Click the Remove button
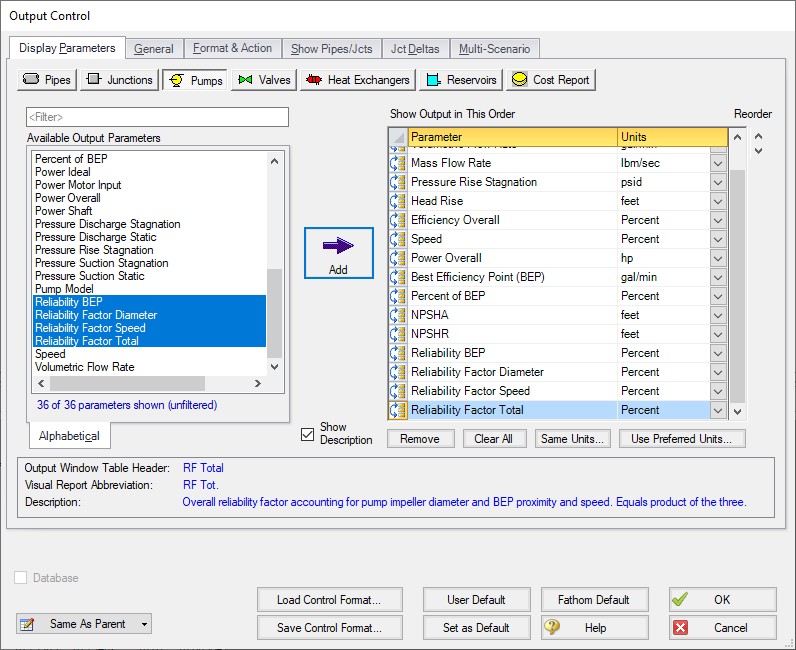The height and width of the screenshot is (650, 796). tap(420, 439)
